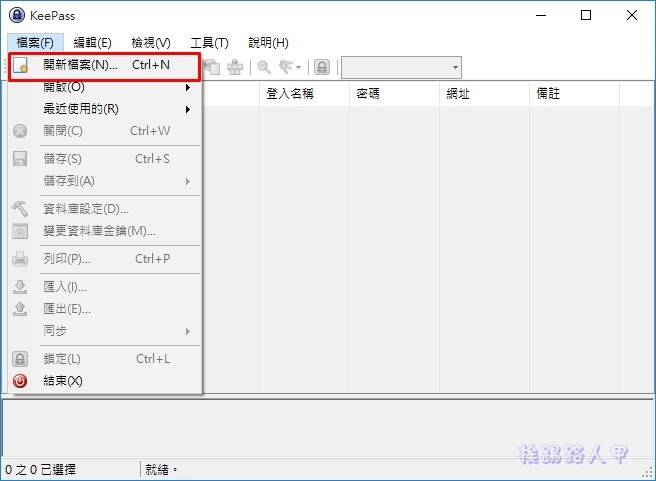Maximize the KeePass window
This screenshot has height=481, width=656.
pyautogui.click(x=586, y=15)
